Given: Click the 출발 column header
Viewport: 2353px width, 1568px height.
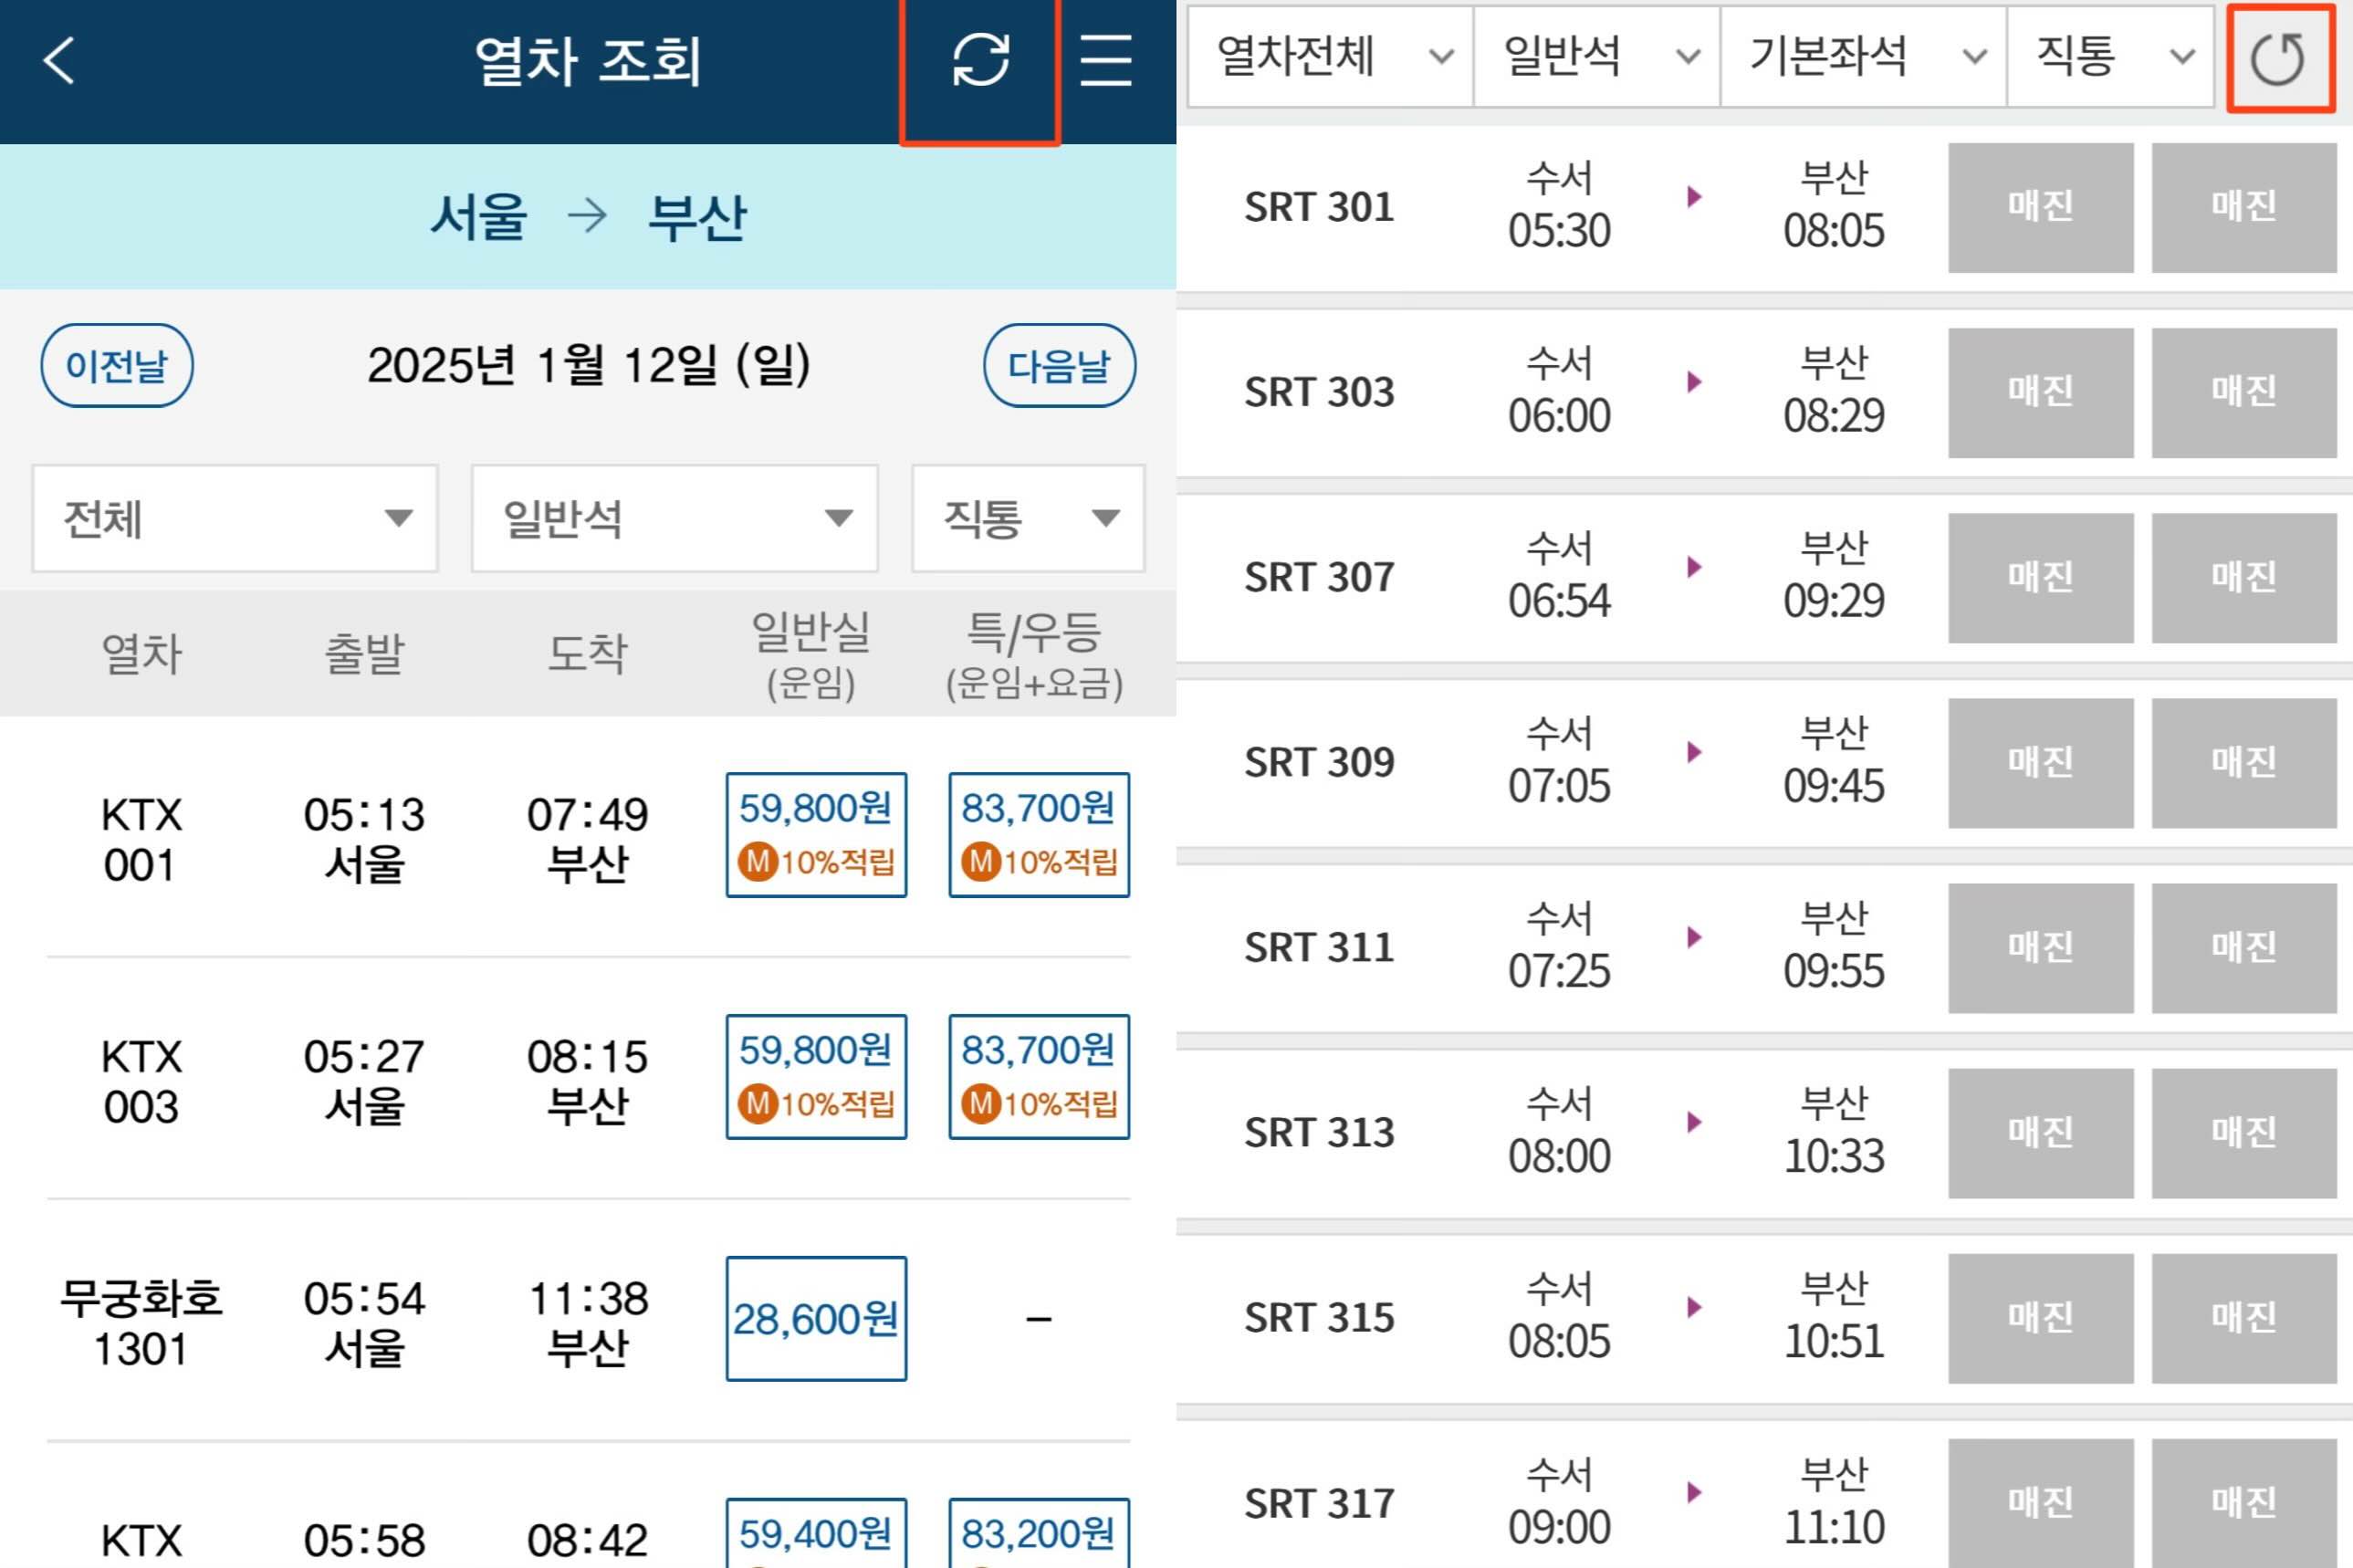Looking at the screenshot, I should click(365, 654).
